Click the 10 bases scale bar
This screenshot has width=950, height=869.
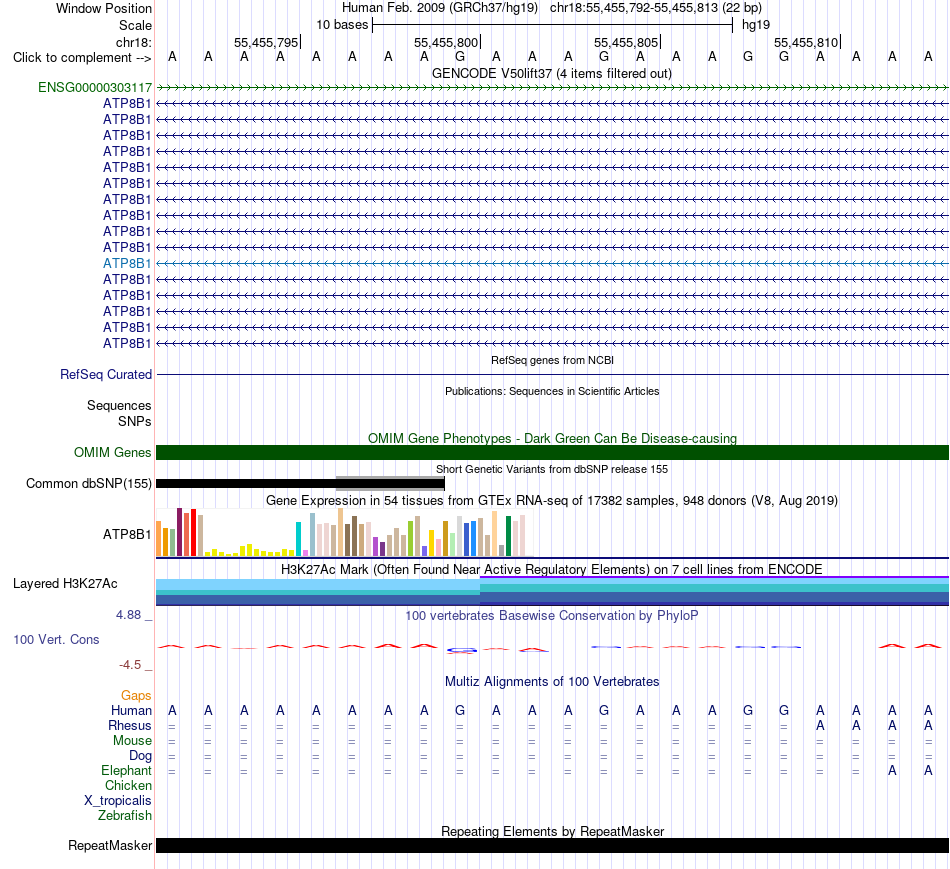tap(553, 25)
